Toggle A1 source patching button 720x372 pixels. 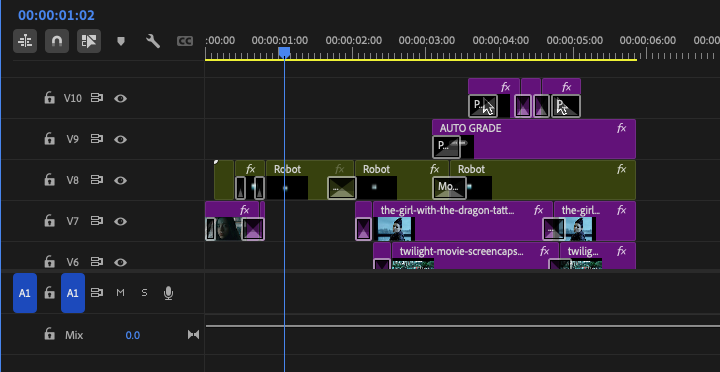click(x=25, y=293)
